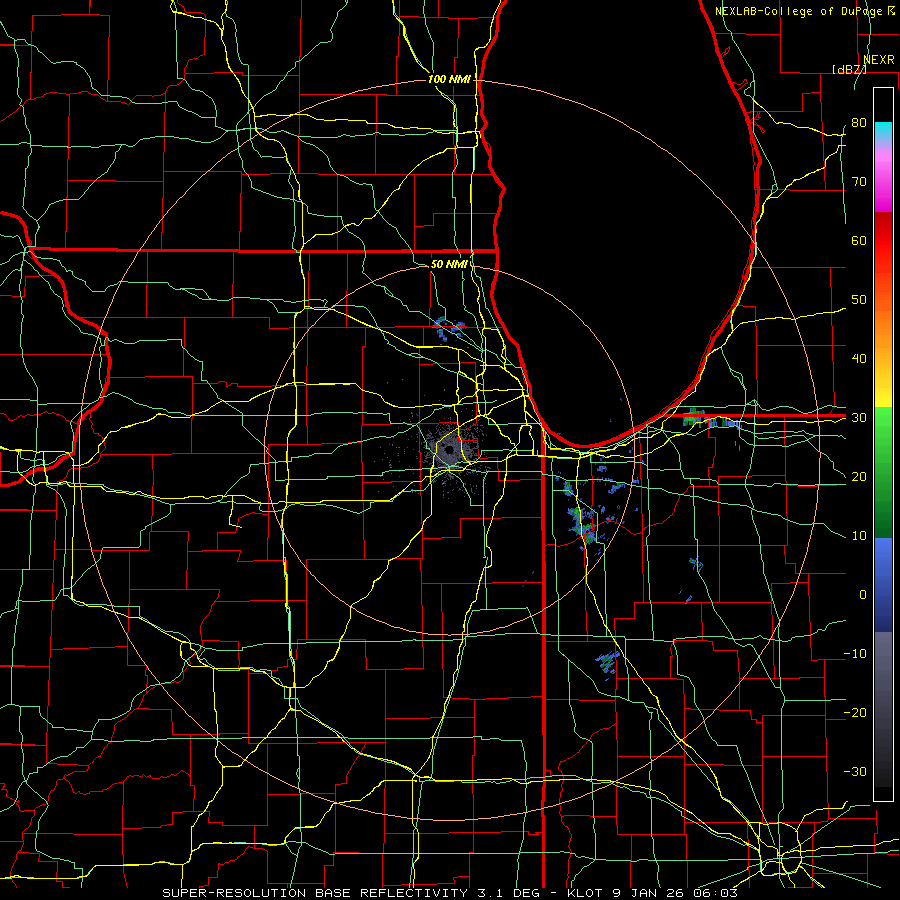Select the -20 tick label on the color scale
The width and height of the screenshot is (900, 900).
click(x=855, y=712)
